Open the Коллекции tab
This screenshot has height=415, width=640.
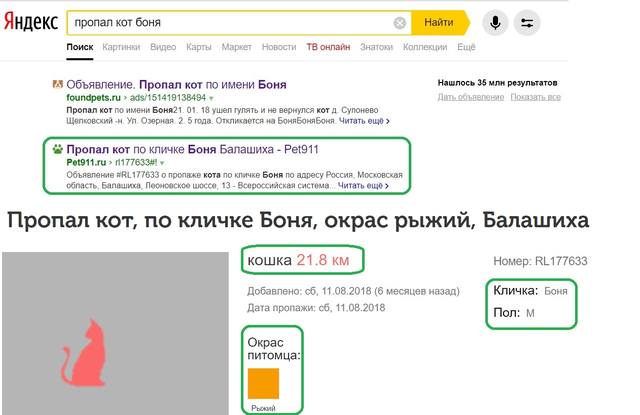click(425, 47)
